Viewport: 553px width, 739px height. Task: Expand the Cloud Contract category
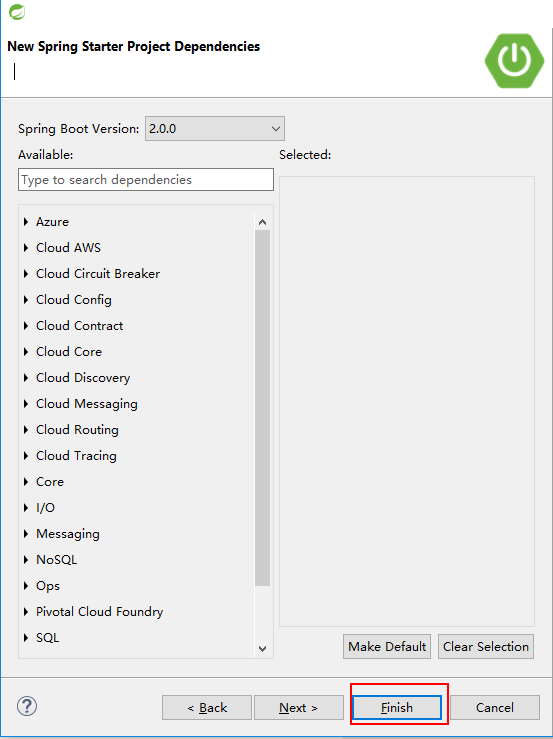click(x=26, y=326)
